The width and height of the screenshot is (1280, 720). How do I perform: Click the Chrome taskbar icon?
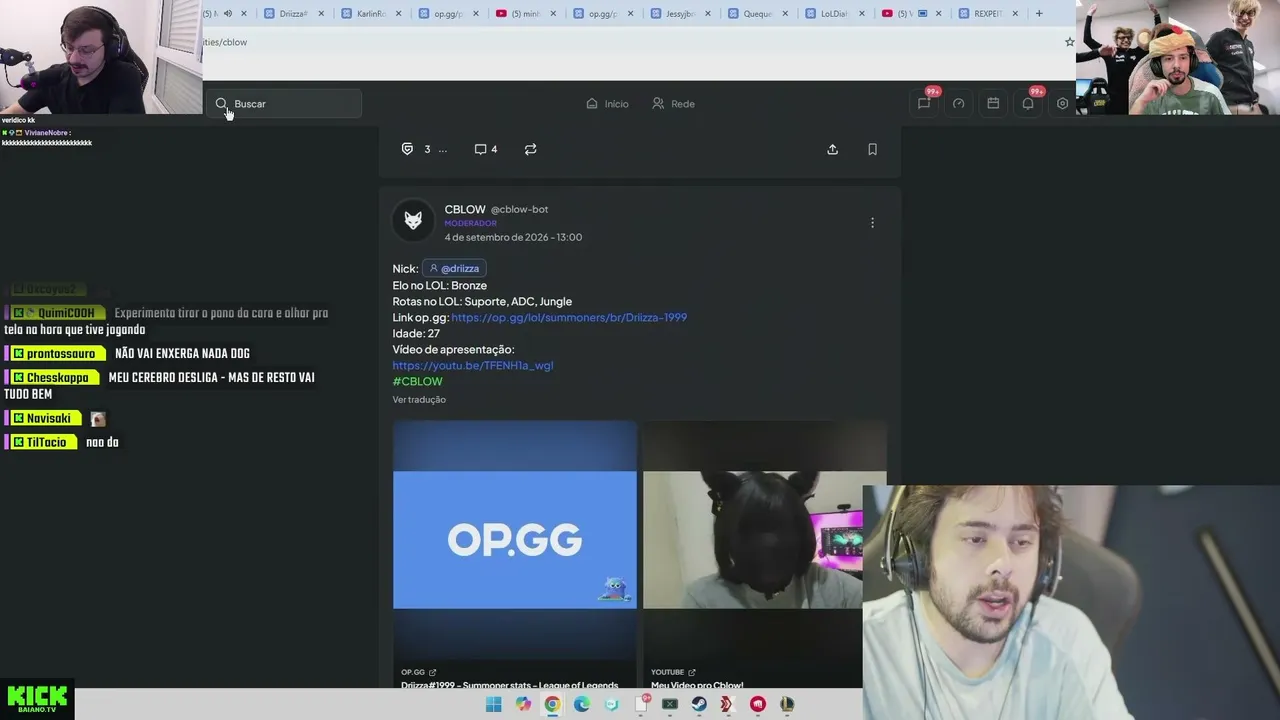click(552, 704)
